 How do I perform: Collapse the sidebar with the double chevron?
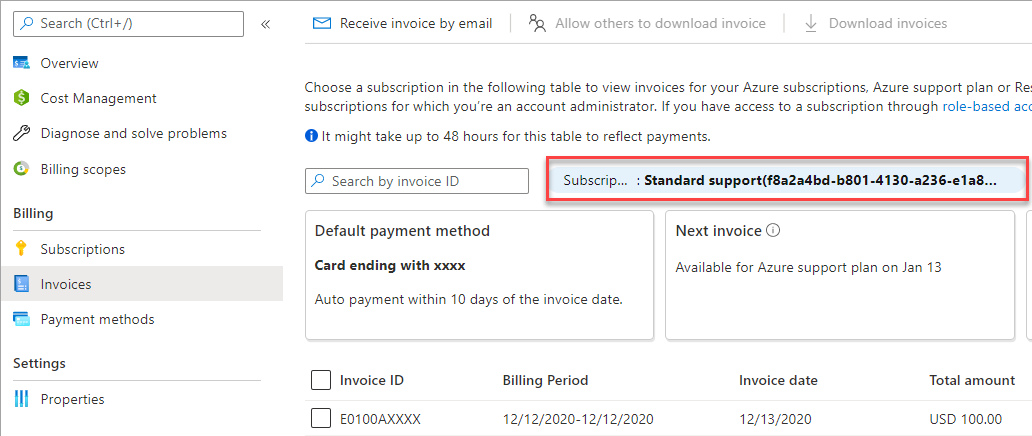click(x=266, y=24)
